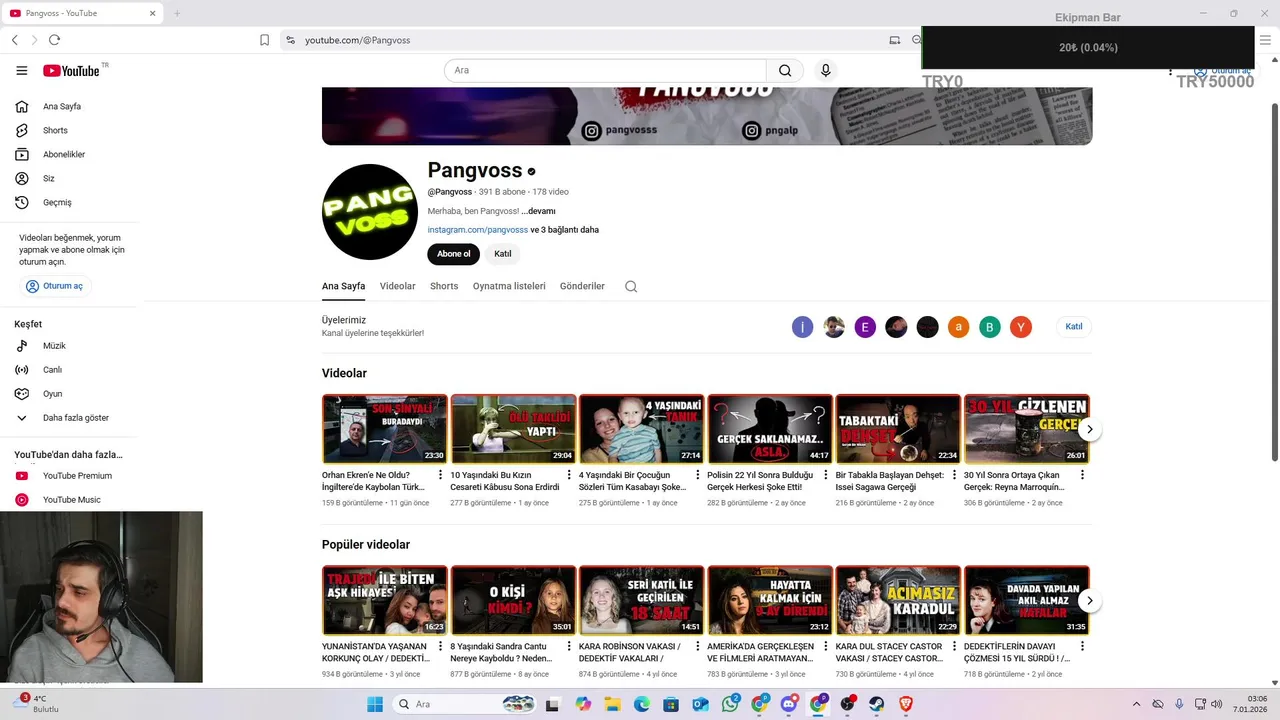
Task: Open File Explorer from taskbar
Action: 612,704
